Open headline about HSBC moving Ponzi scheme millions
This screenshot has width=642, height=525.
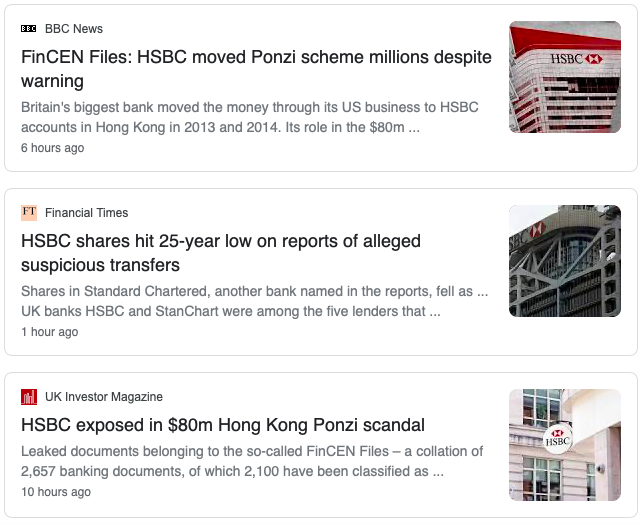pyautogui.click(x=256, y=69)
